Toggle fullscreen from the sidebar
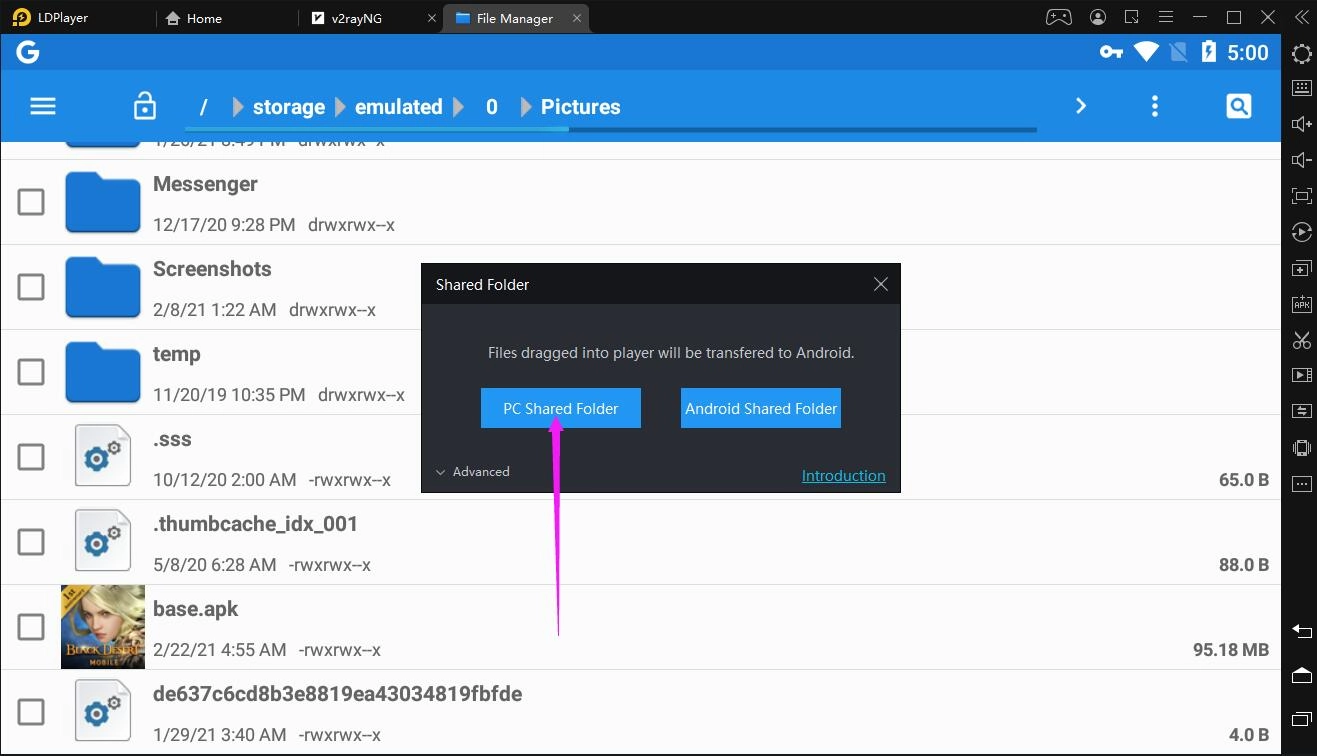This screenshot has height=756, width=1317. point(1301,196)
